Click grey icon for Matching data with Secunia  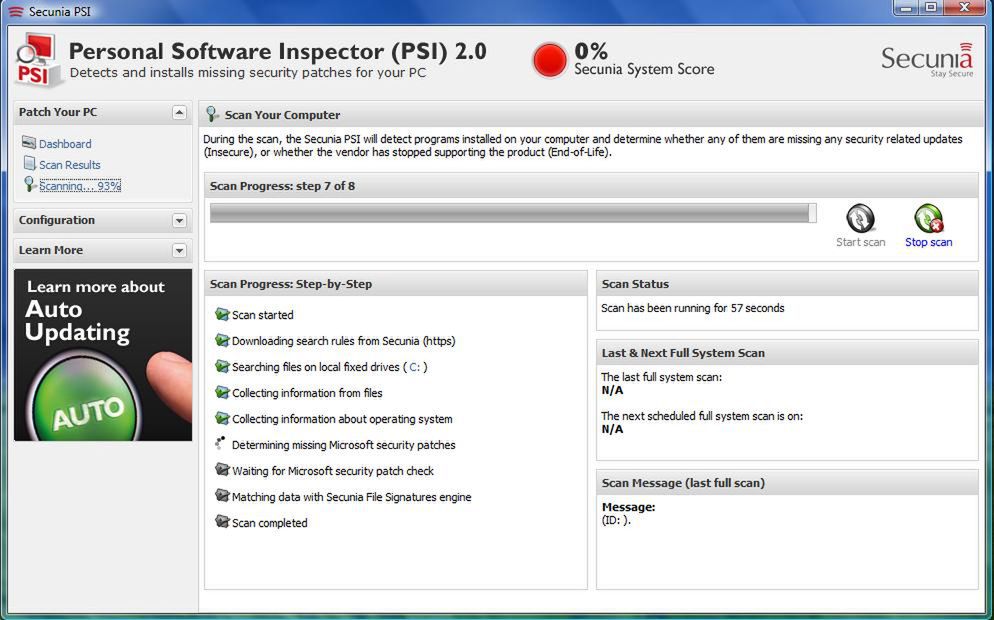click(222, 496)
